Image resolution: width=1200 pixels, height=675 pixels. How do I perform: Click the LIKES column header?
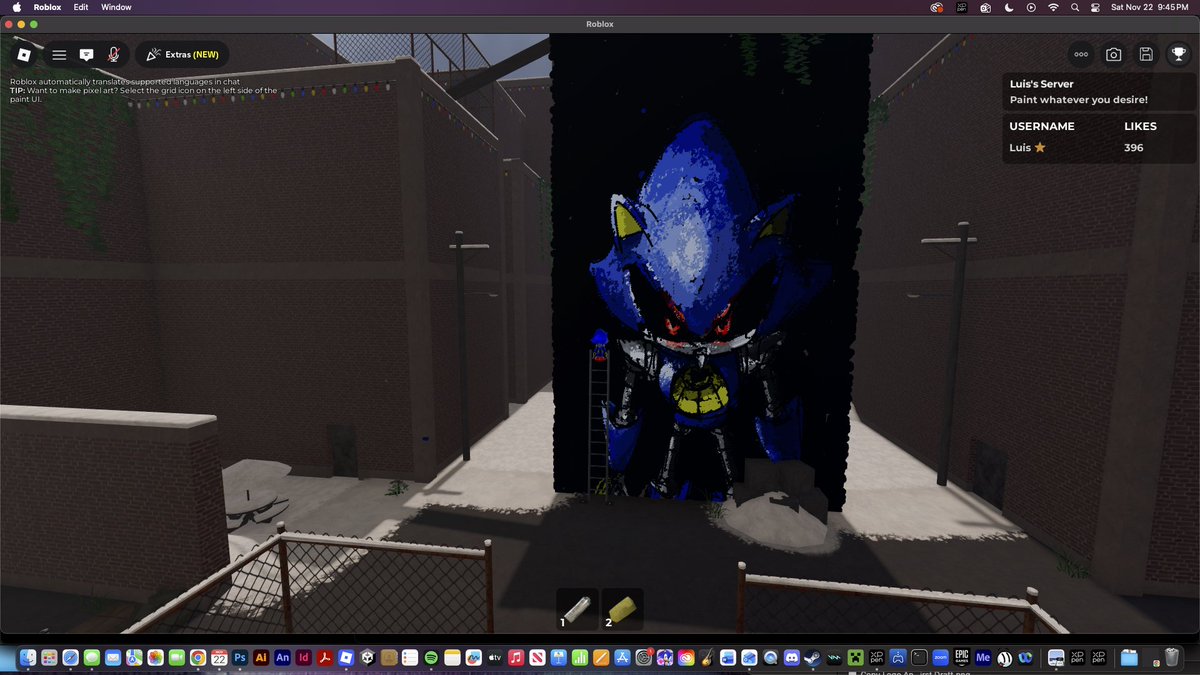1140,126
